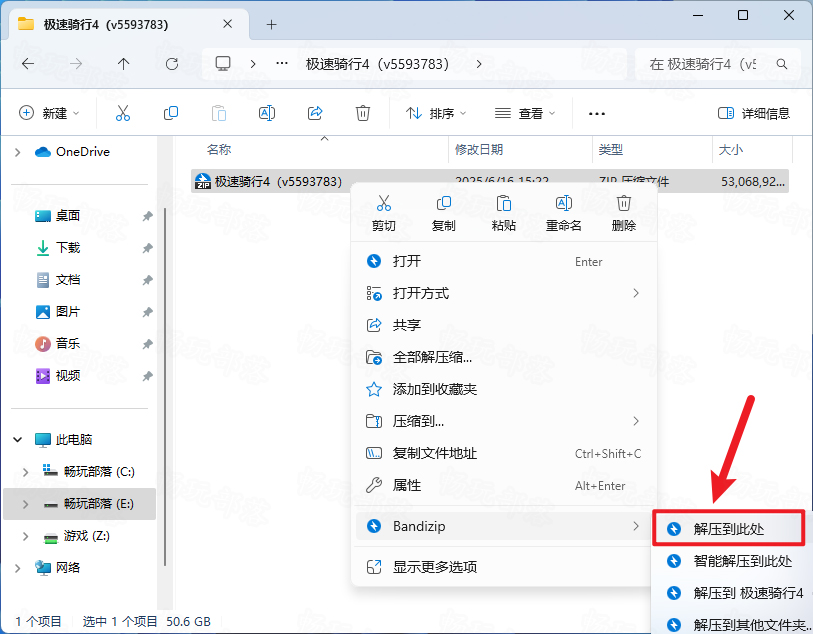Choose 共享 in the context menu
This screenshot has width=813, height=634.
(503, 325)
